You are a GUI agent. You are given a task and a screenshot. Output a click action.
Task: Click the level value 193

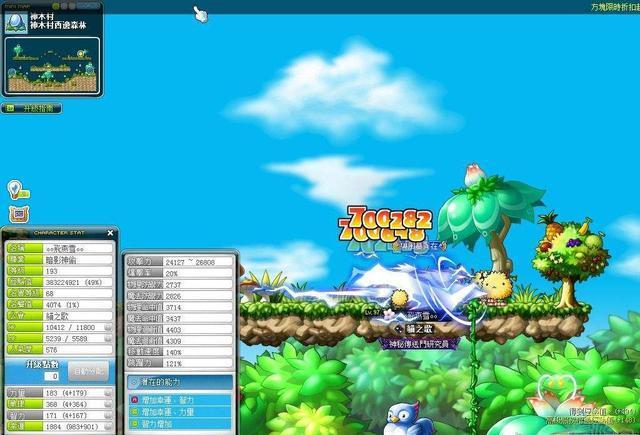coord(78,271)
